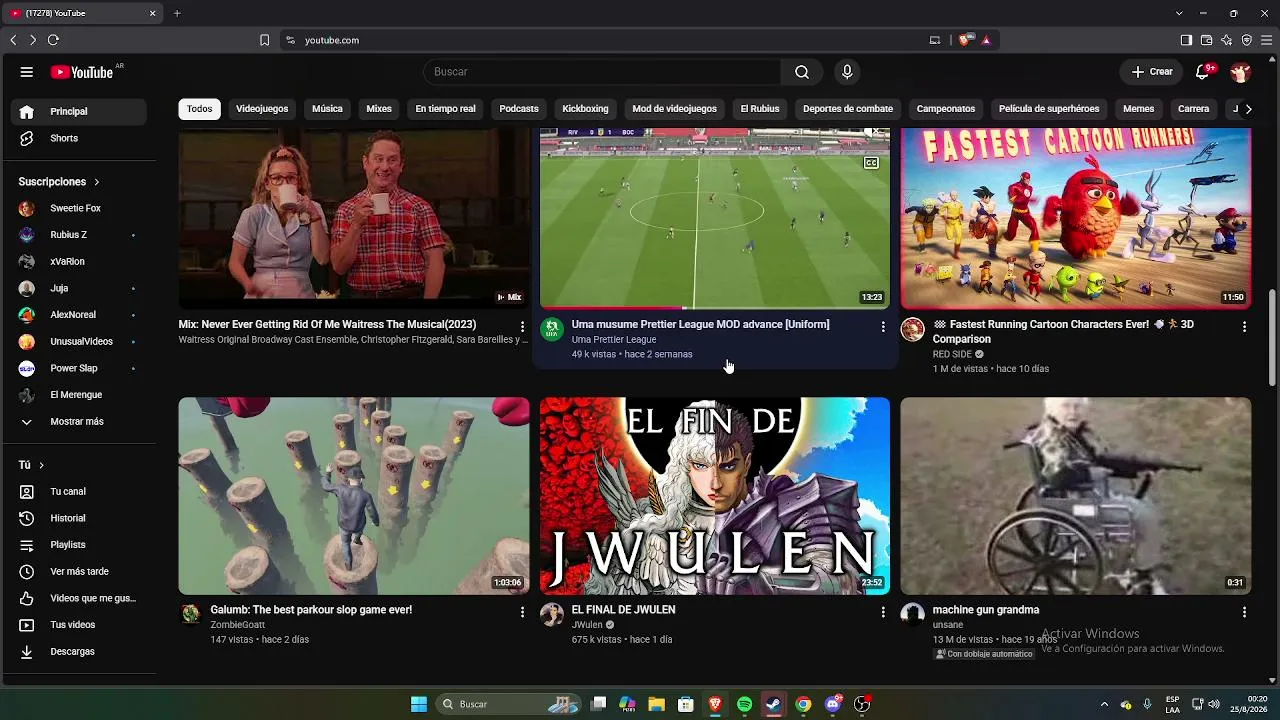
Task: Click the Crear button
Action: (x=1152, y=72)
